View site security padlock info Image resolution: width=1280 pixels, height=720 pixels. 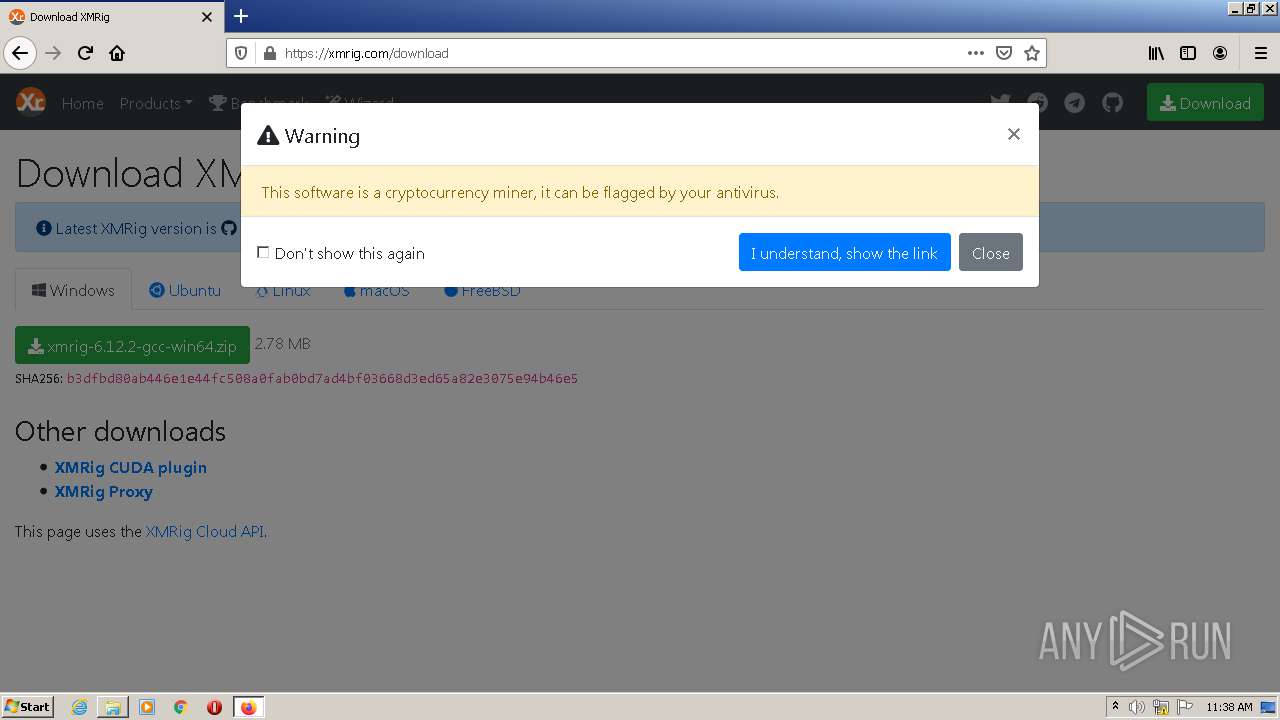pyautogui.click(x=269, y=53)
